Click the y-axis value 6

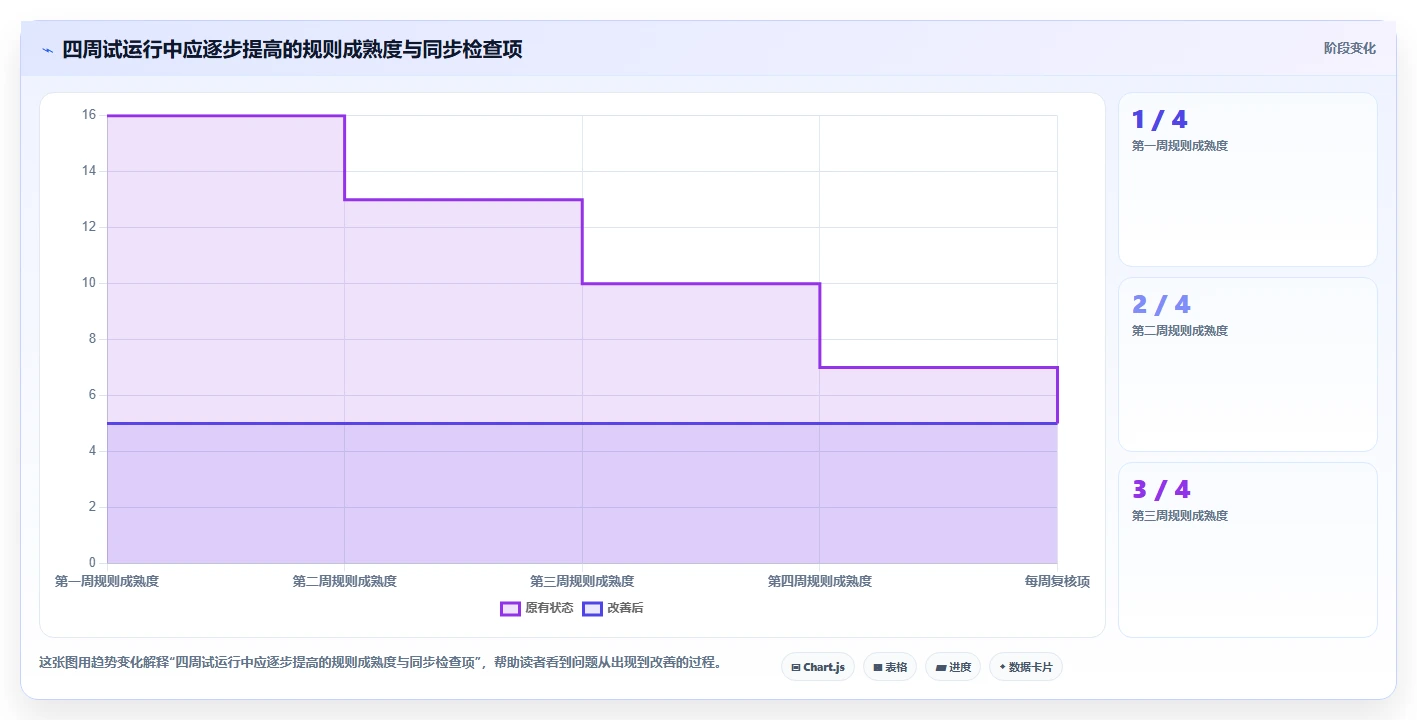(x=92, y=395)
